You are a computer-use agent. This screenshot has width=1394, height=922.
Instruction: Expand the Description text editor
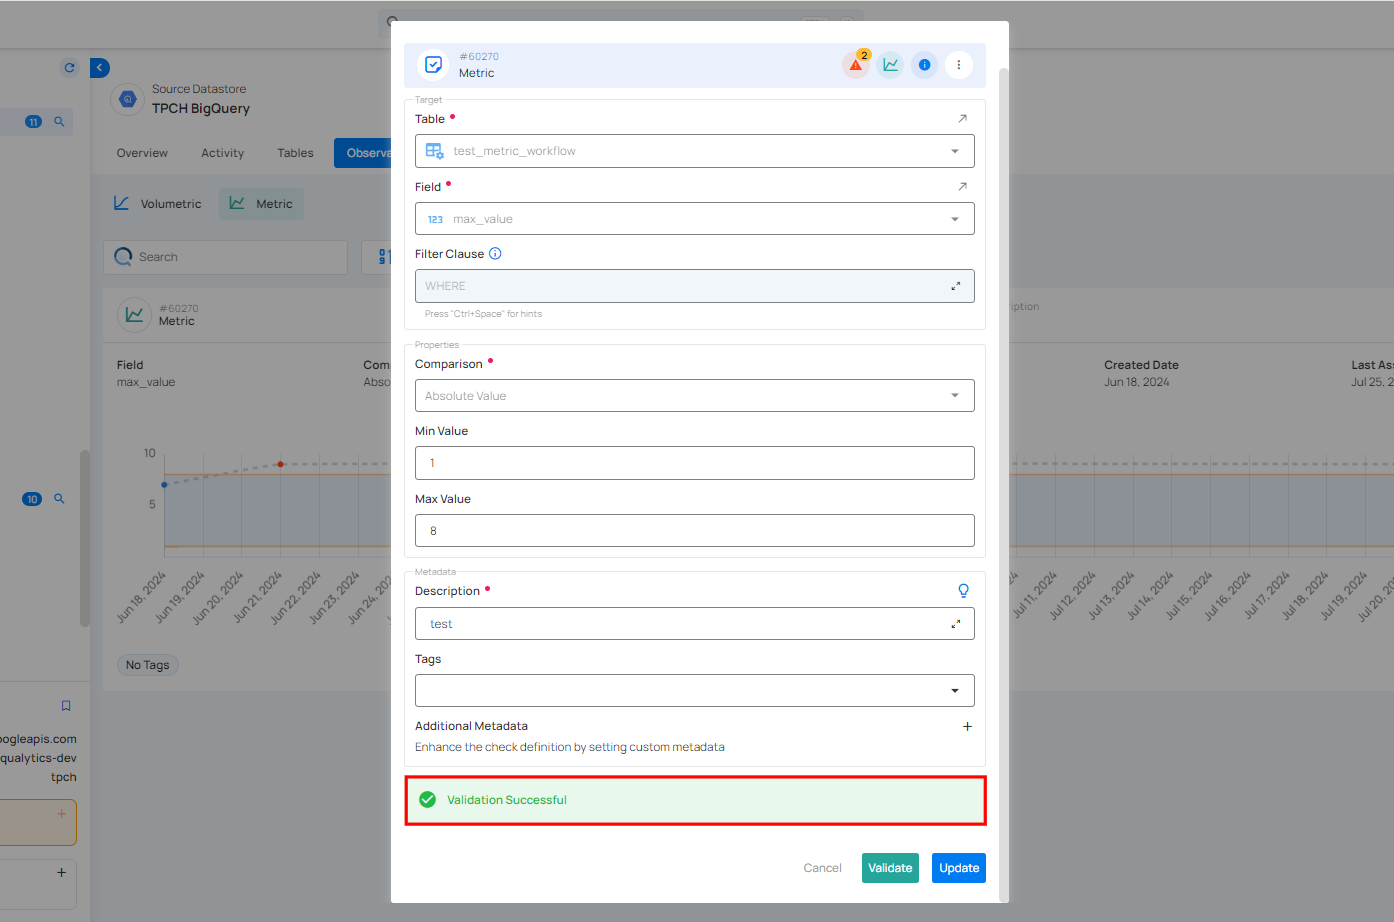pos(956,624)
